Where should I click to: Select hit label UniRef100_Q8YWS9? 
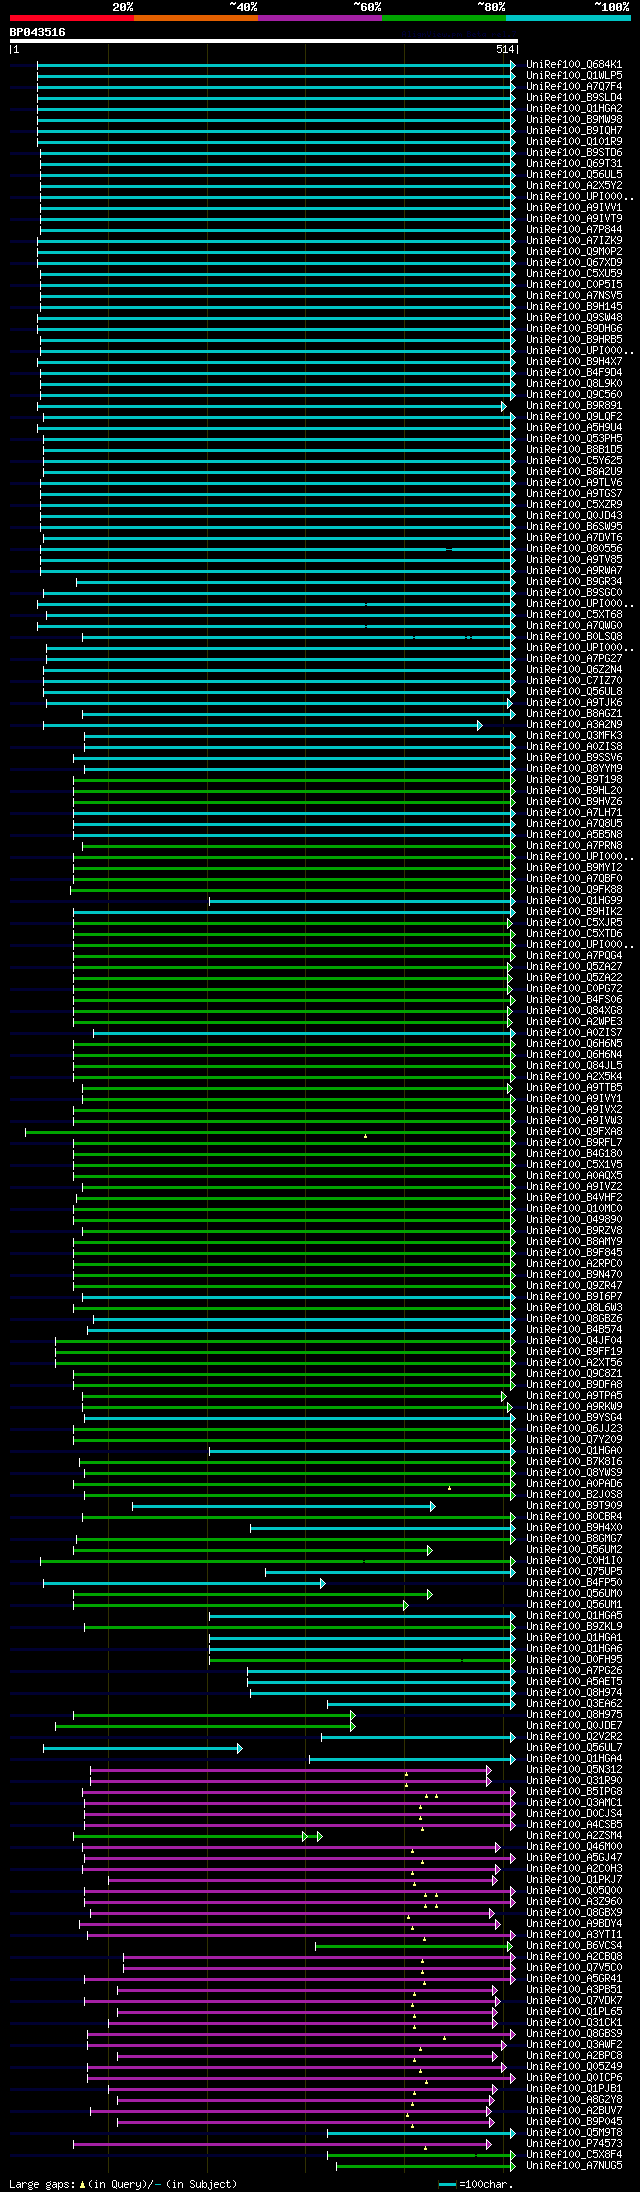tap(574, 1472)
